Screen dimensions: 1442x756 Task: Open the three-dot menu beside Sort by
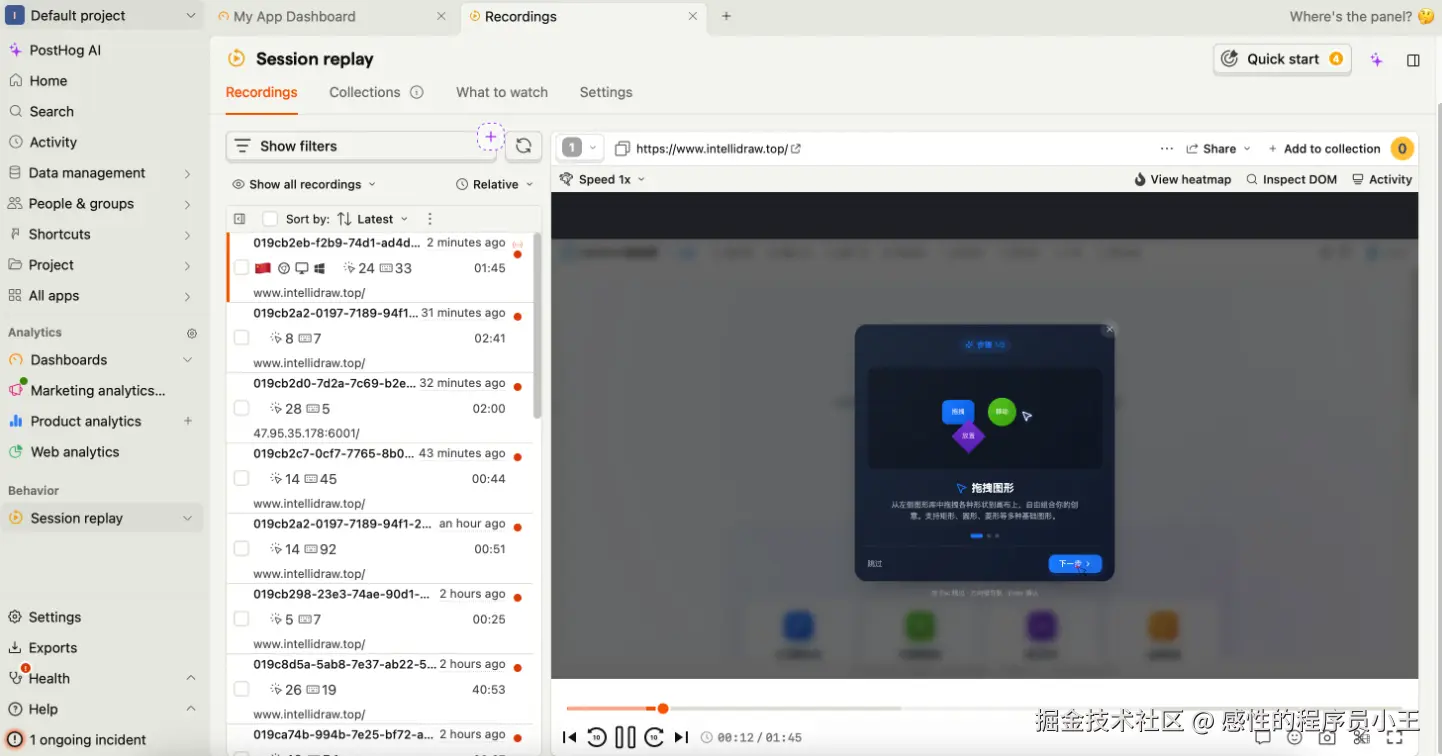coord(430,219)
